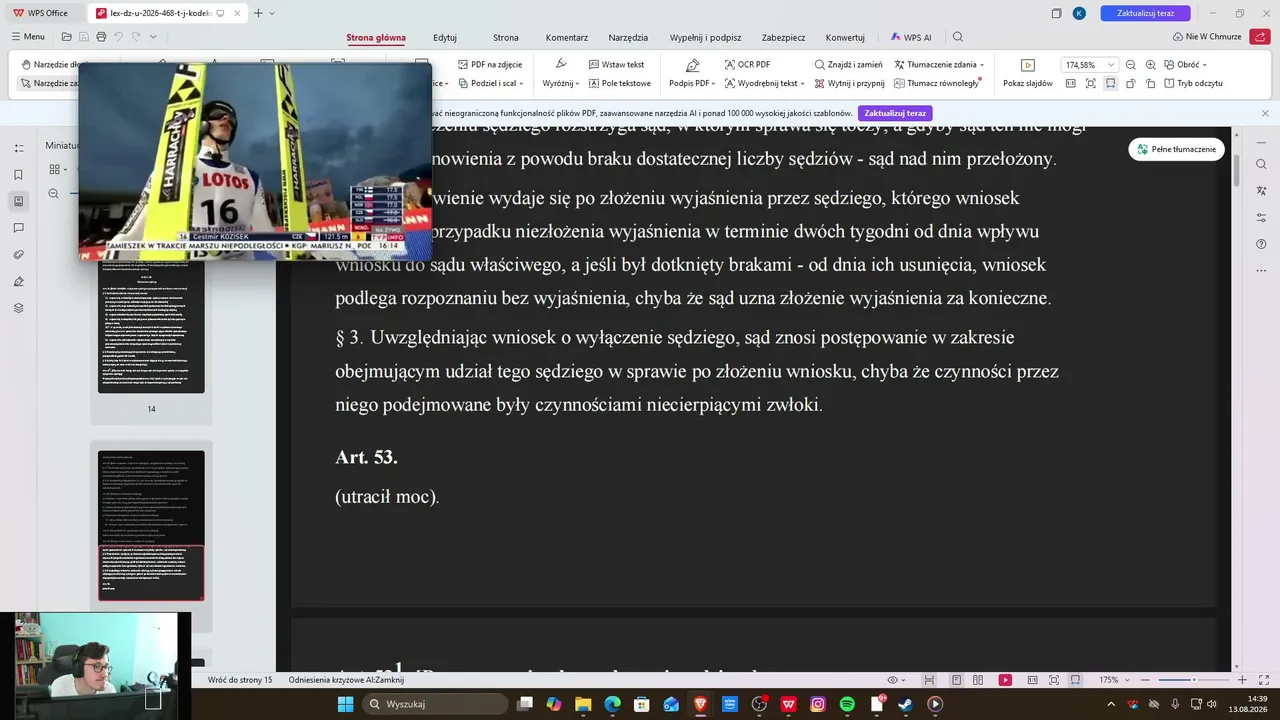Open the comments panel in left sidebar
This screenshot has width=1280, height=720.
point(19,228)
